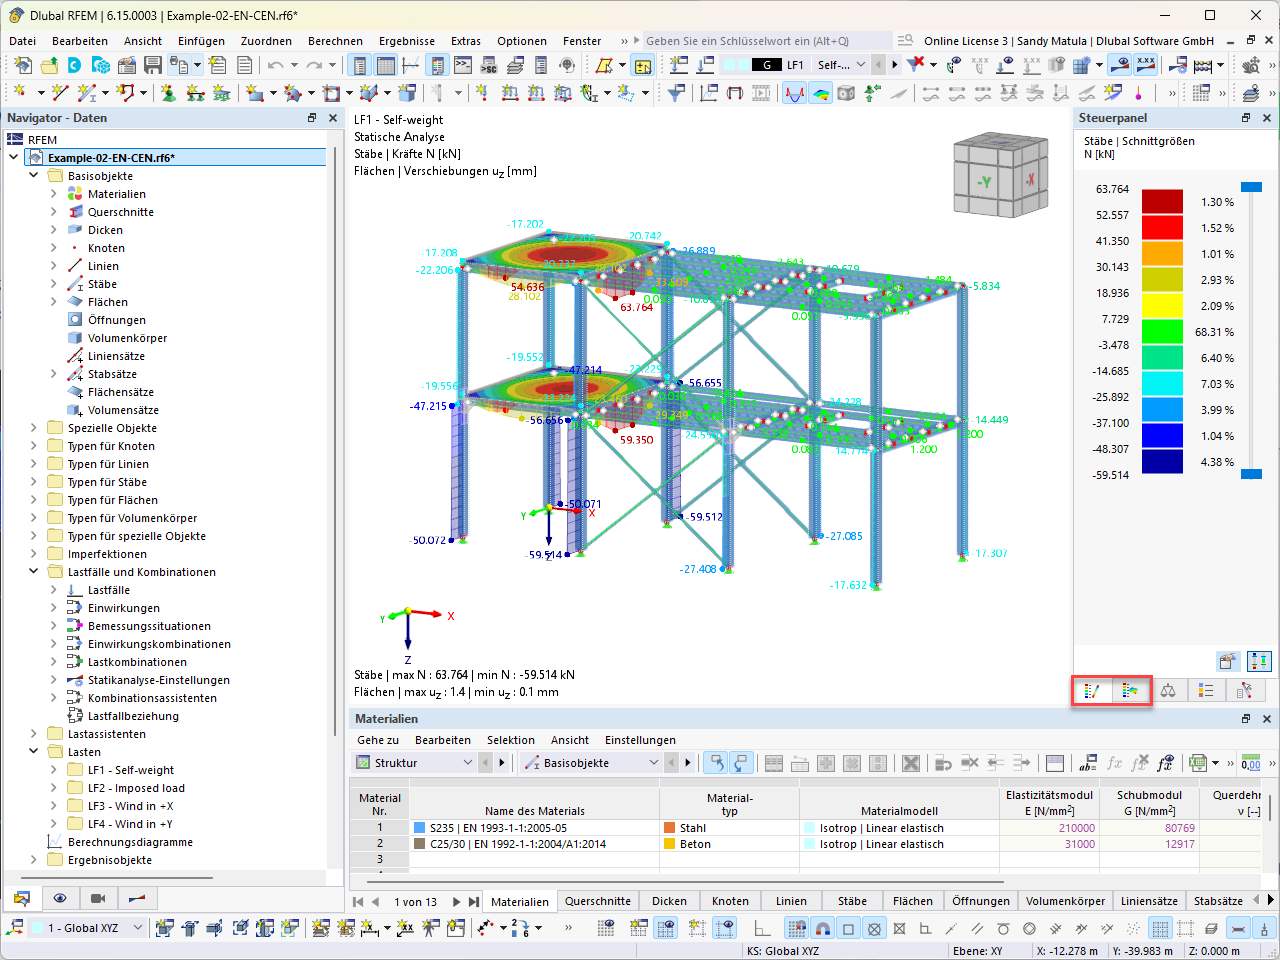Jump to last table page button
1280x960 pixels.
473,901
